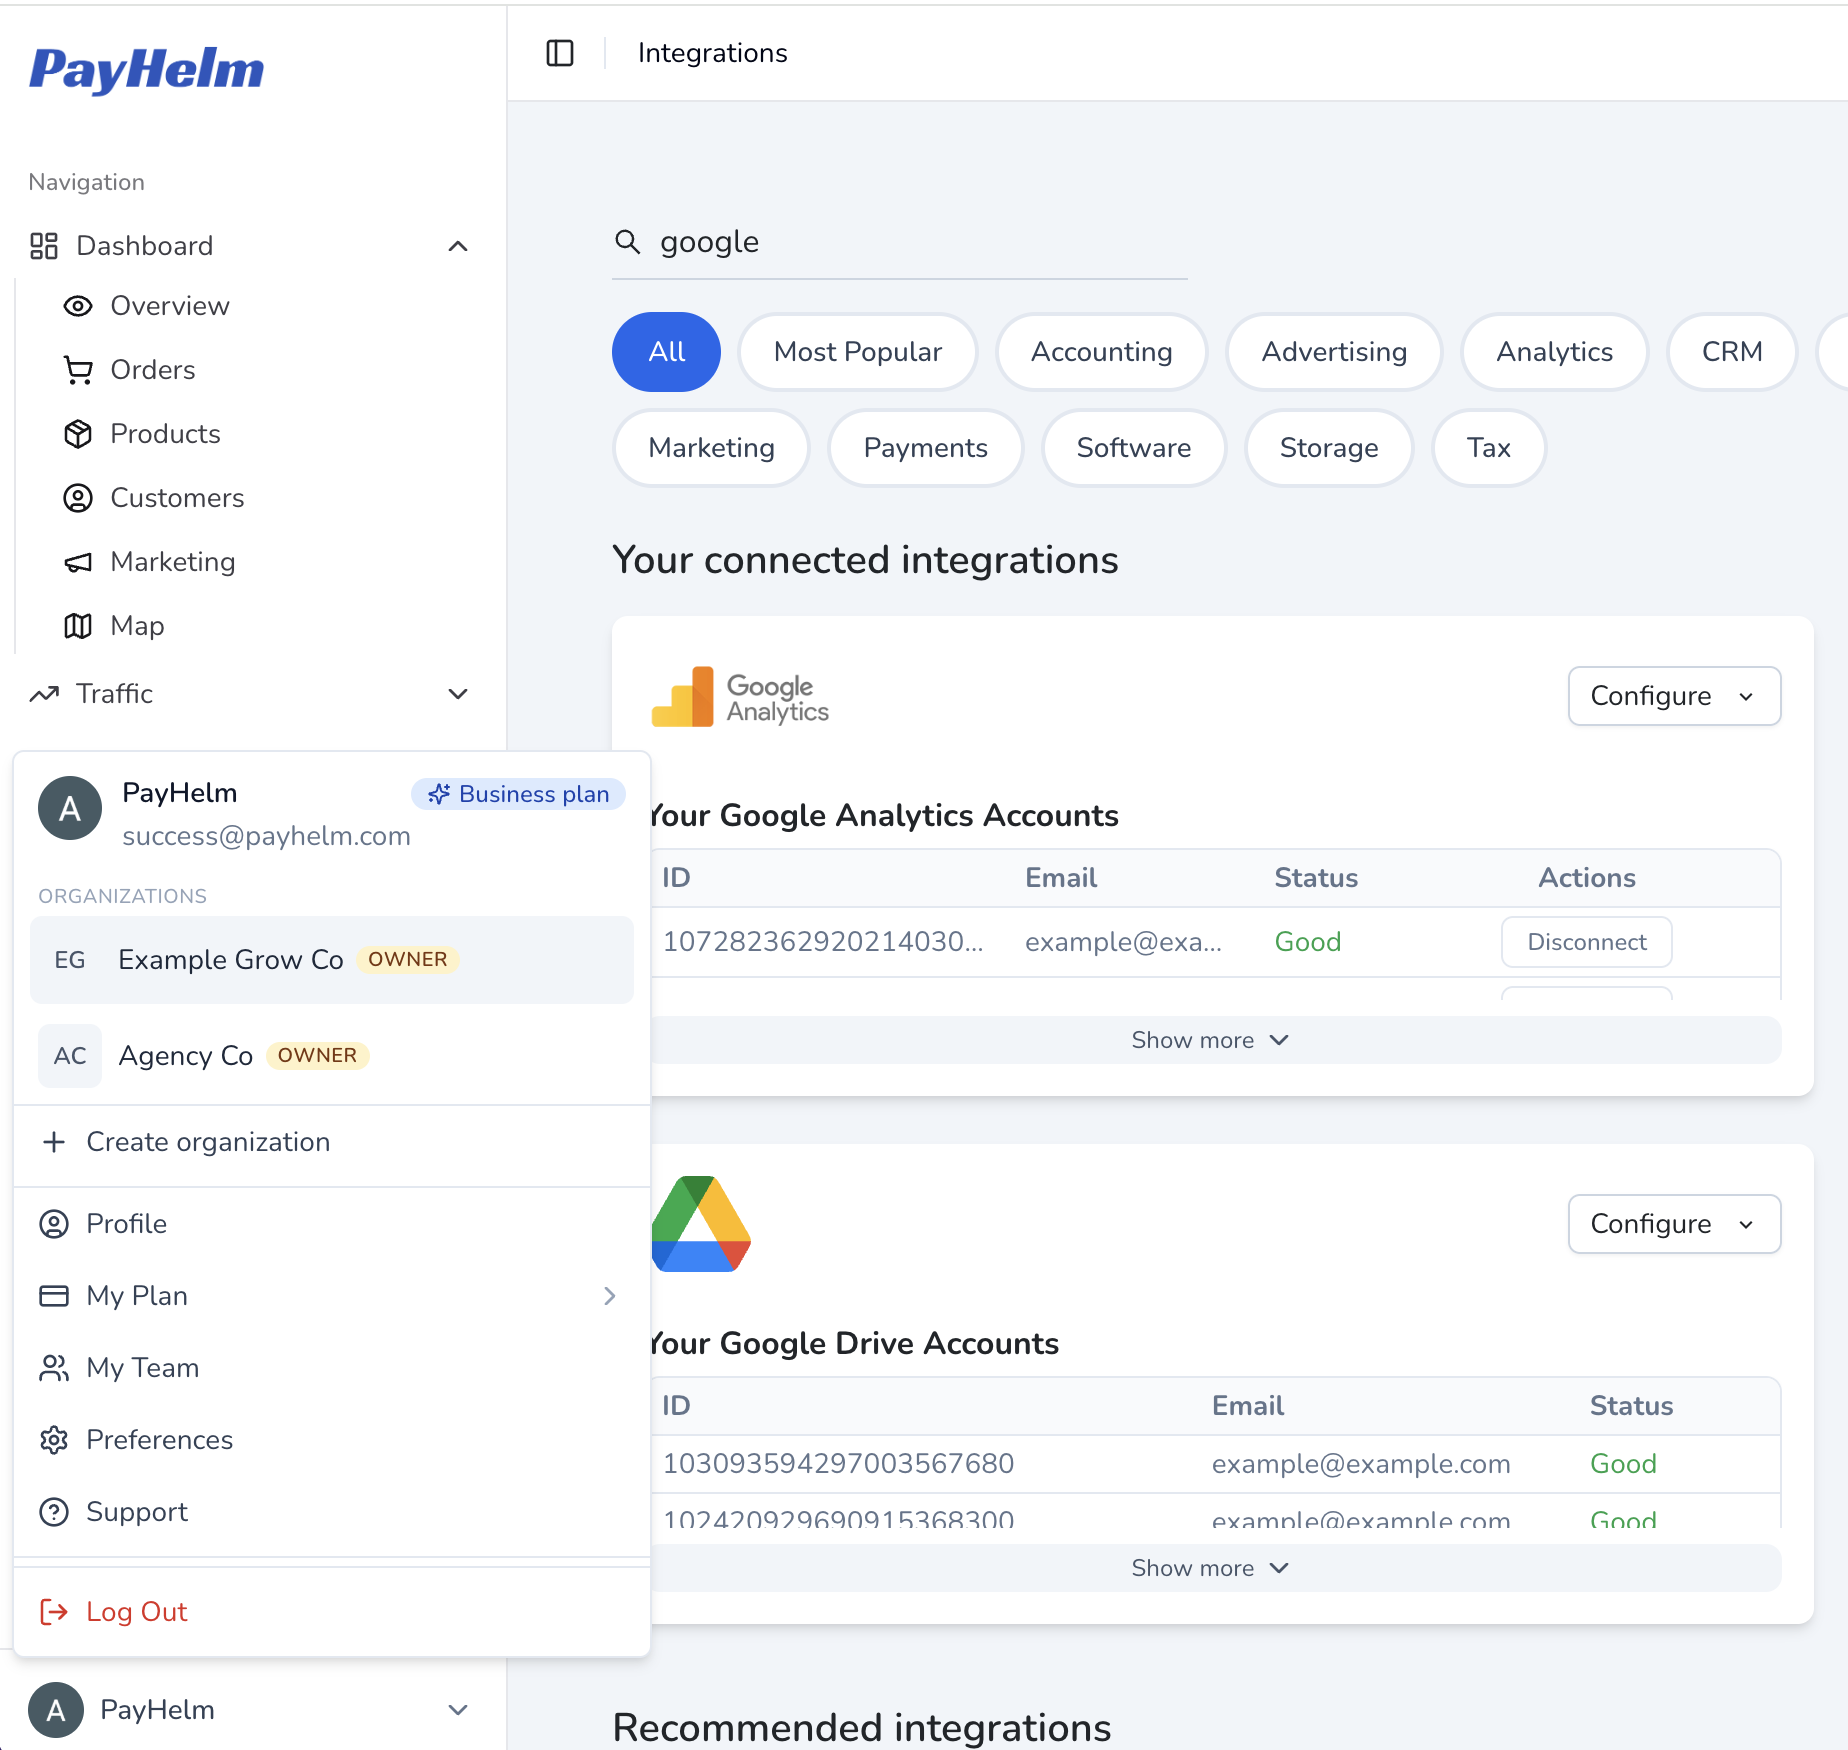Click the Support question mark icon
Viewport: 1848px width, 1750px height.
click(x=54, y=1512)
